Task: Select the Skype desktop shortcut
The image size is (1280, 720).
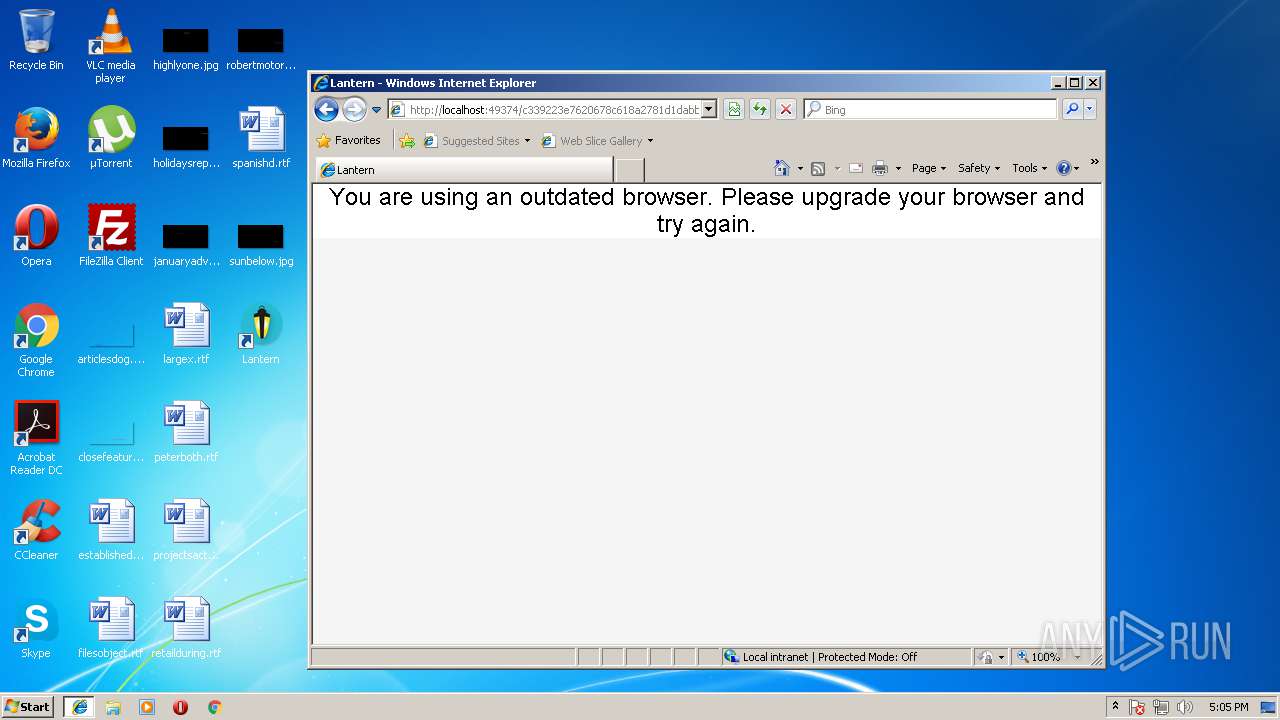Action: pos(36,628)
